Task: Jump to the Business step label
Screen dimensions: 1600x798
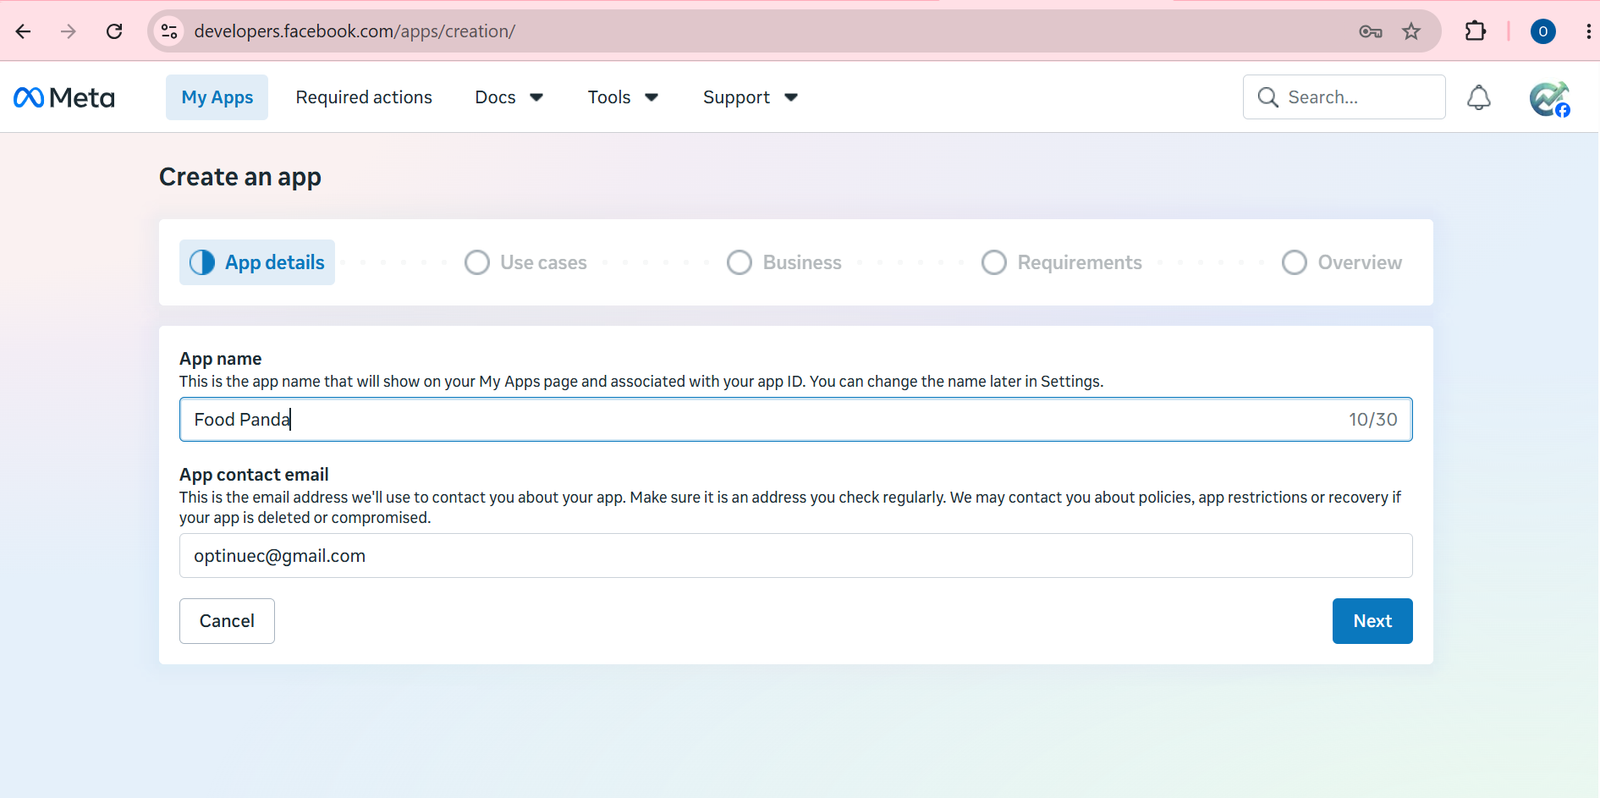Action: point(802,262)
